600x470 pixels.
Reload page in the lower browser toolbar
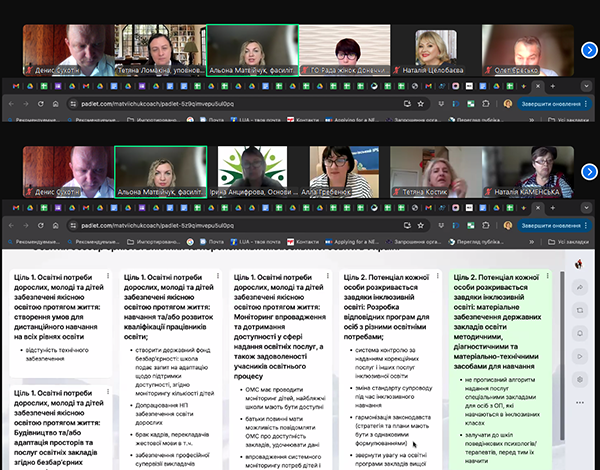click(41, 225)
